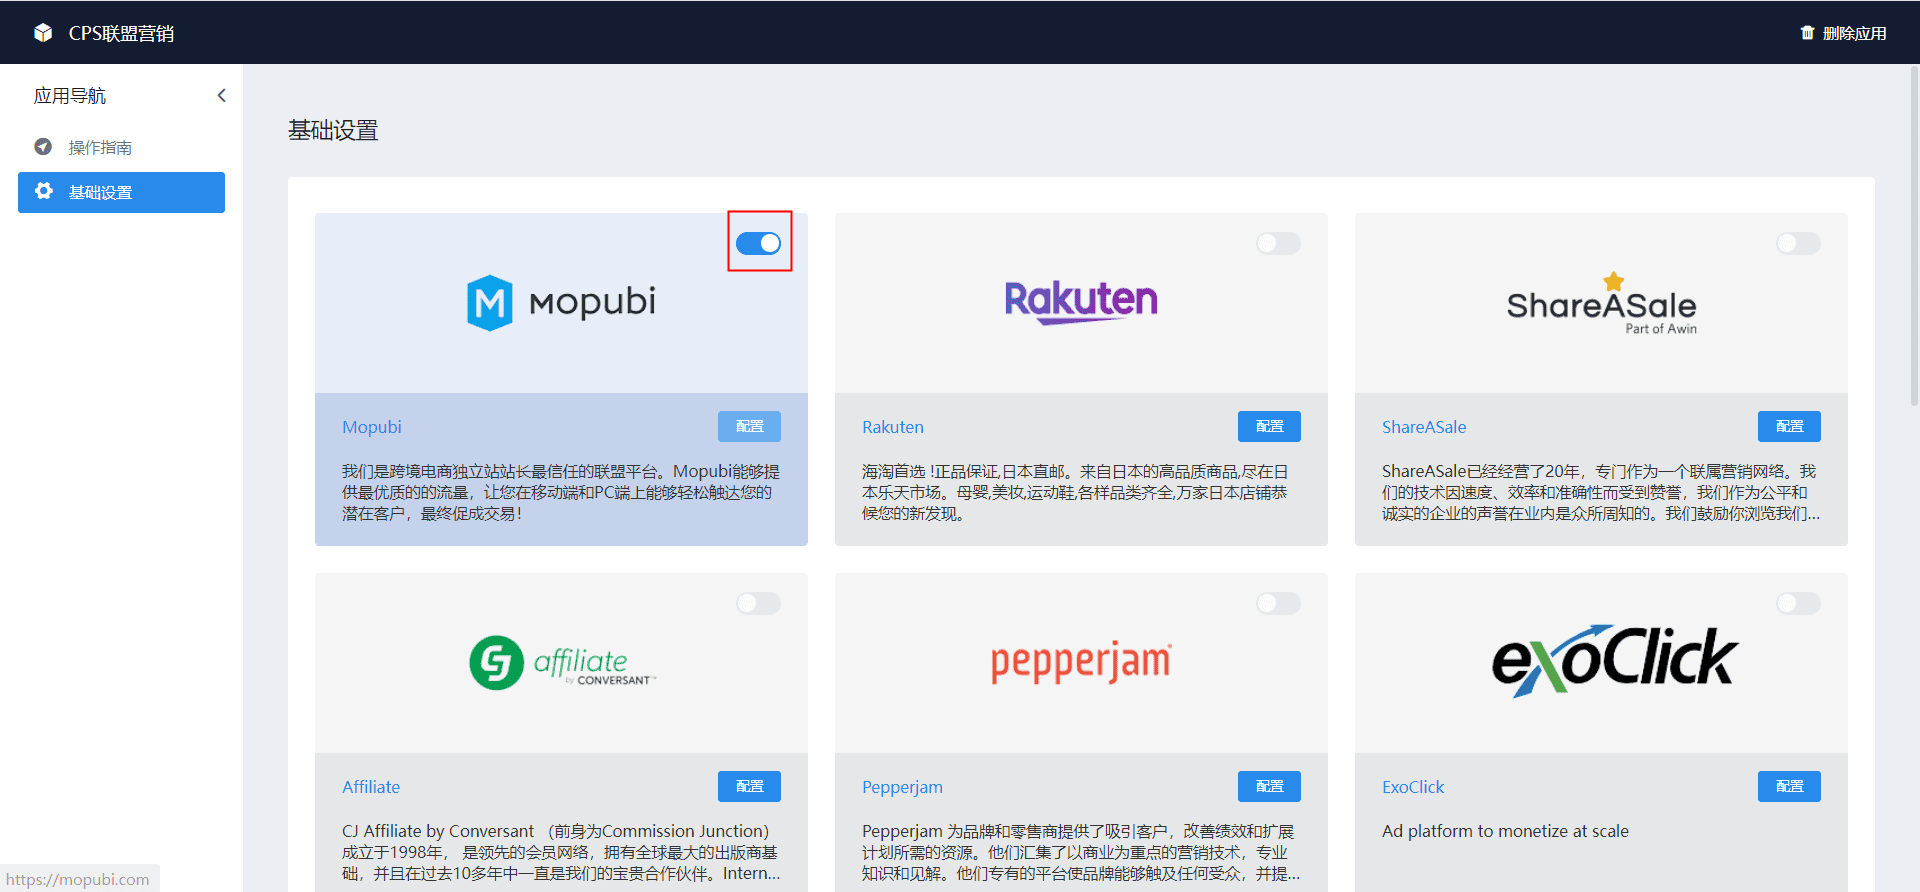Click the Affiliate by Conversant logo
This screenshot has height=892, width=1920.
pos(562,663)
